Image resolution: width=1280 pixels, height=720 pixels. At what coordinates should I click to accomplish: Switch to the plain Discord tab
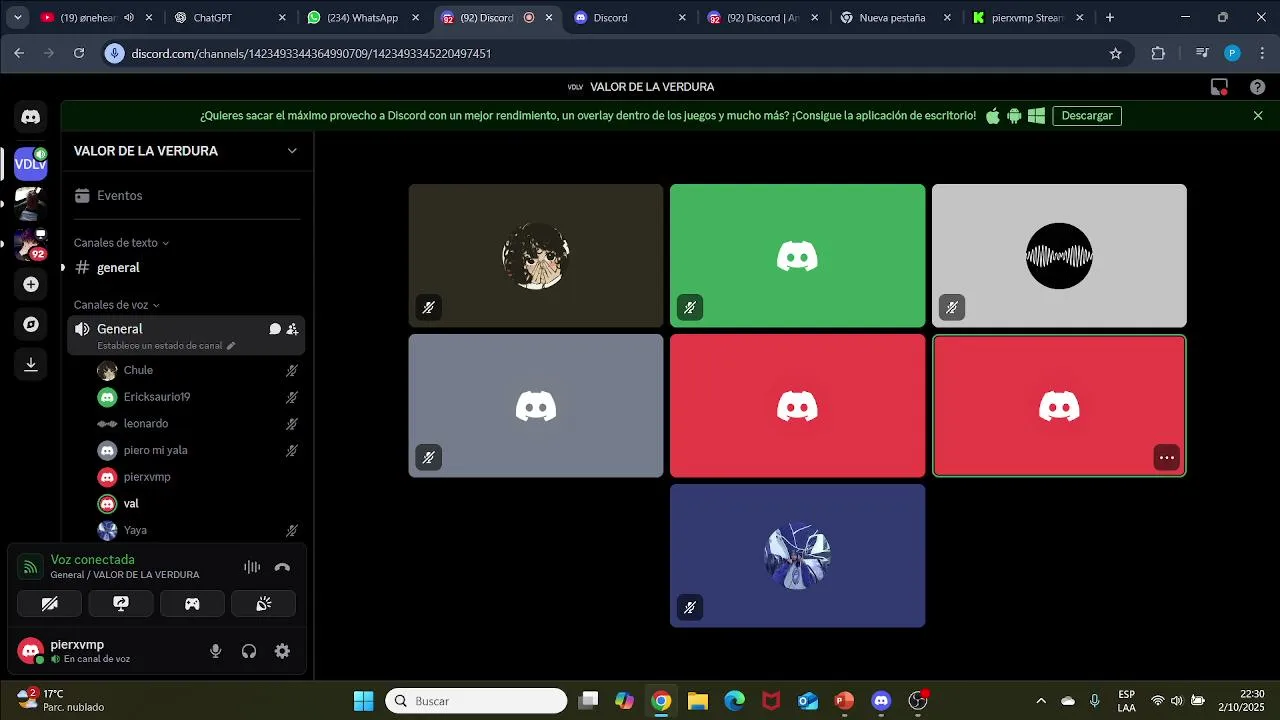click(630, 18)
